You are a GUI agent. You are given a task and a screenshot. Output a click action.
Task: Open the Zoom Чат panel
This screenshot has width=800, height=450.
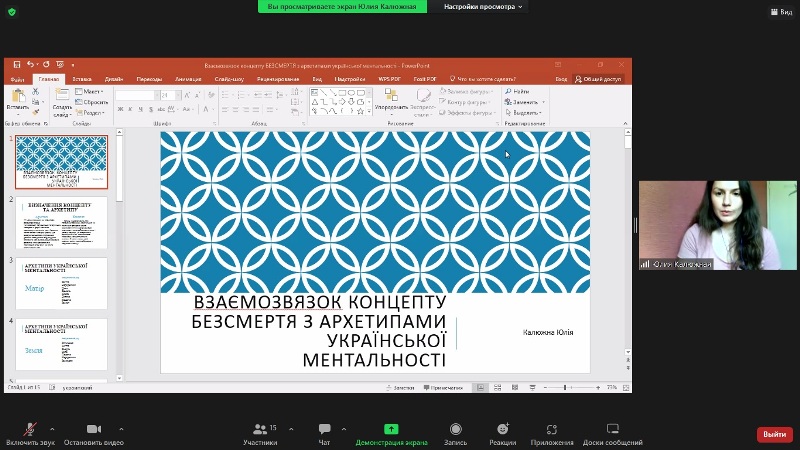(324, 428)
